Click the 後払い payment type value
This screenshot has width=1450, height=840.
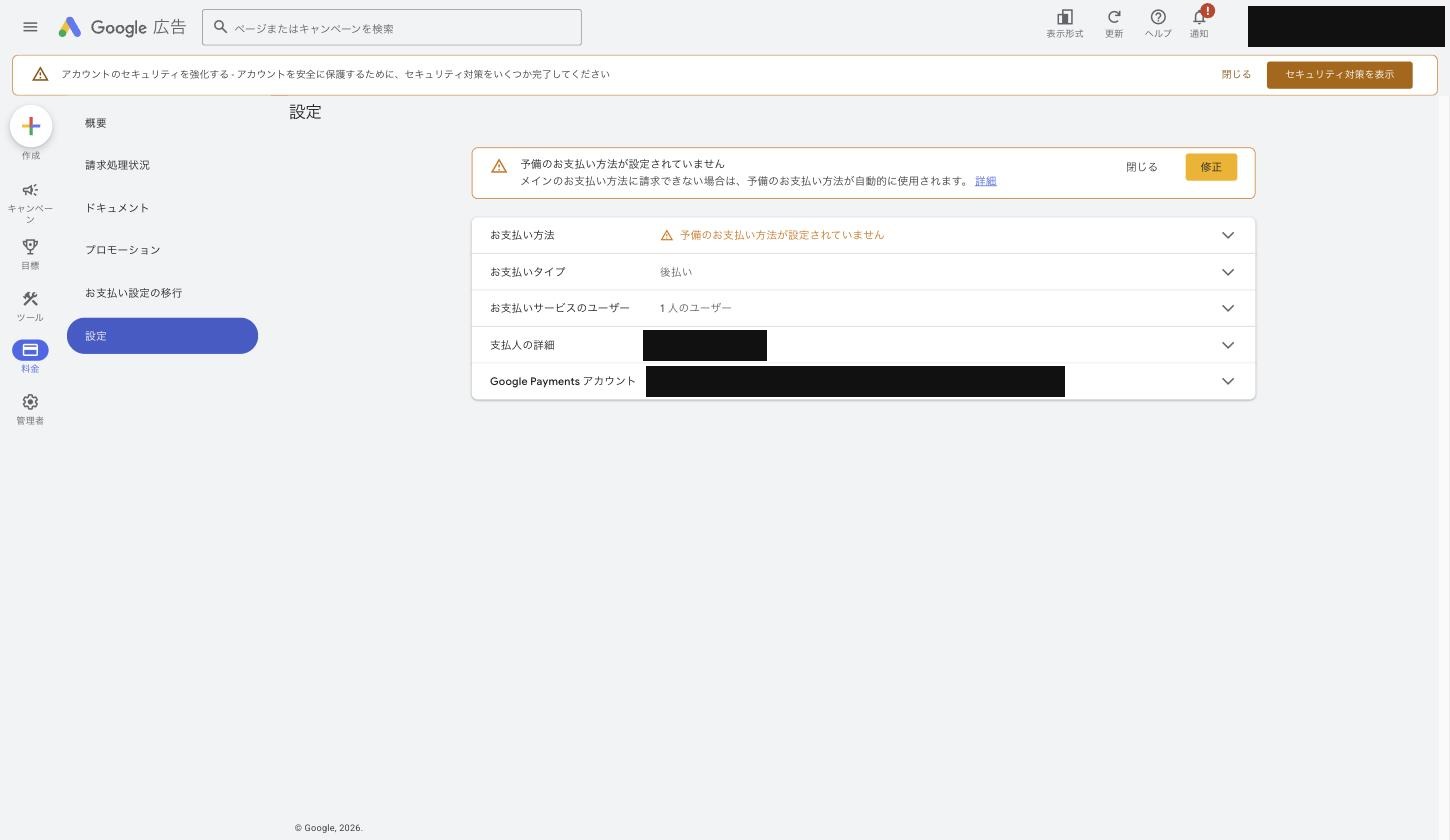pyautogui.click(x=676, y=272)
